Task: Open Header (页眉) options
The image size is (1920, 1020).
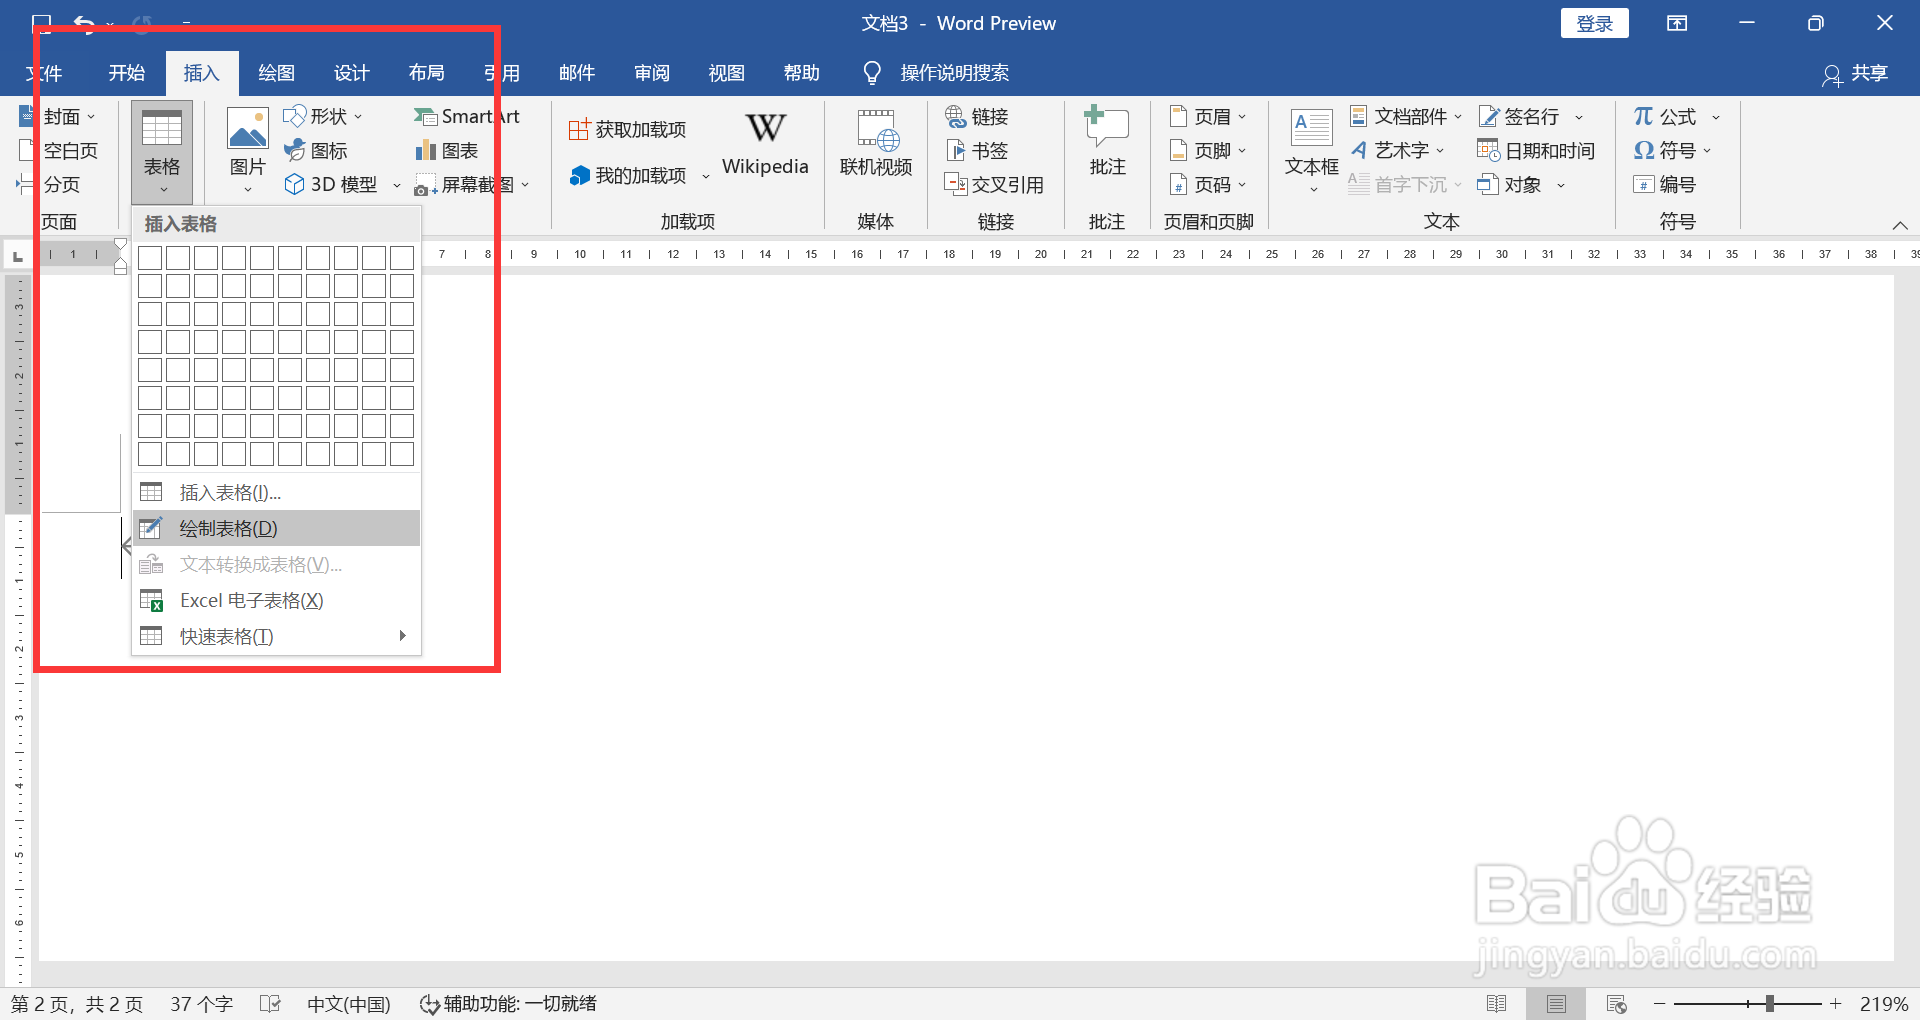Action: [1208, 117]
